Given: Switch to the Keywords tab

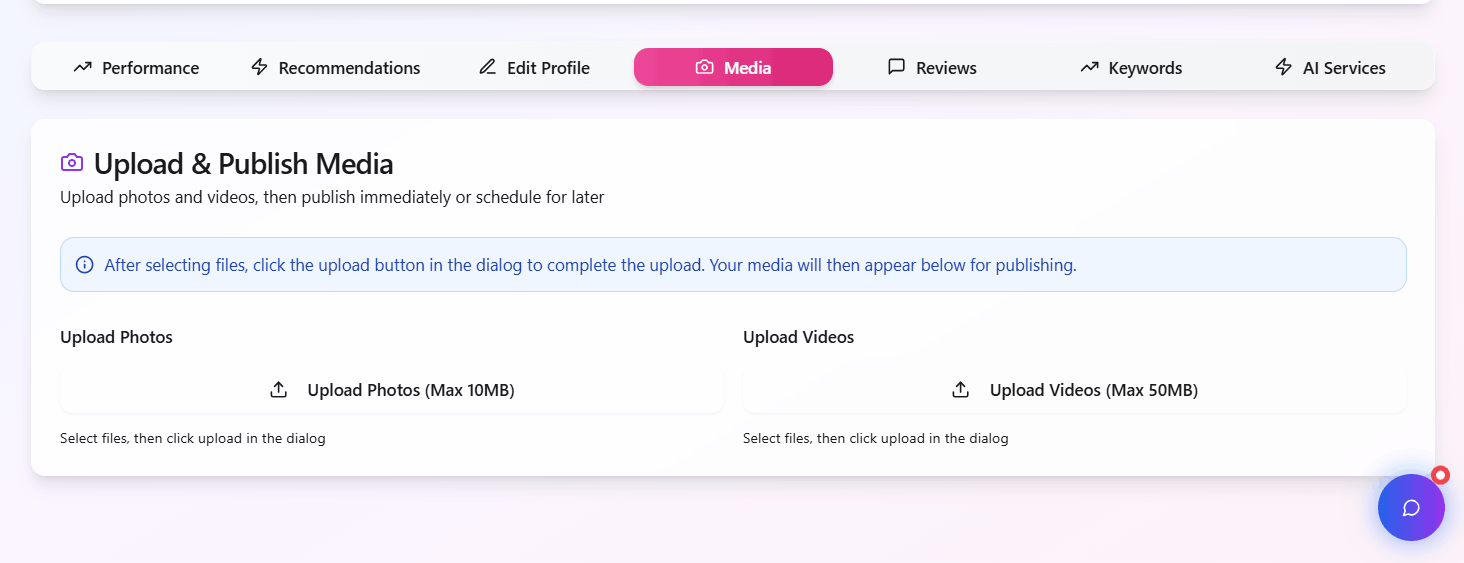Looking at the screenshot, I should click(1131, 68).
